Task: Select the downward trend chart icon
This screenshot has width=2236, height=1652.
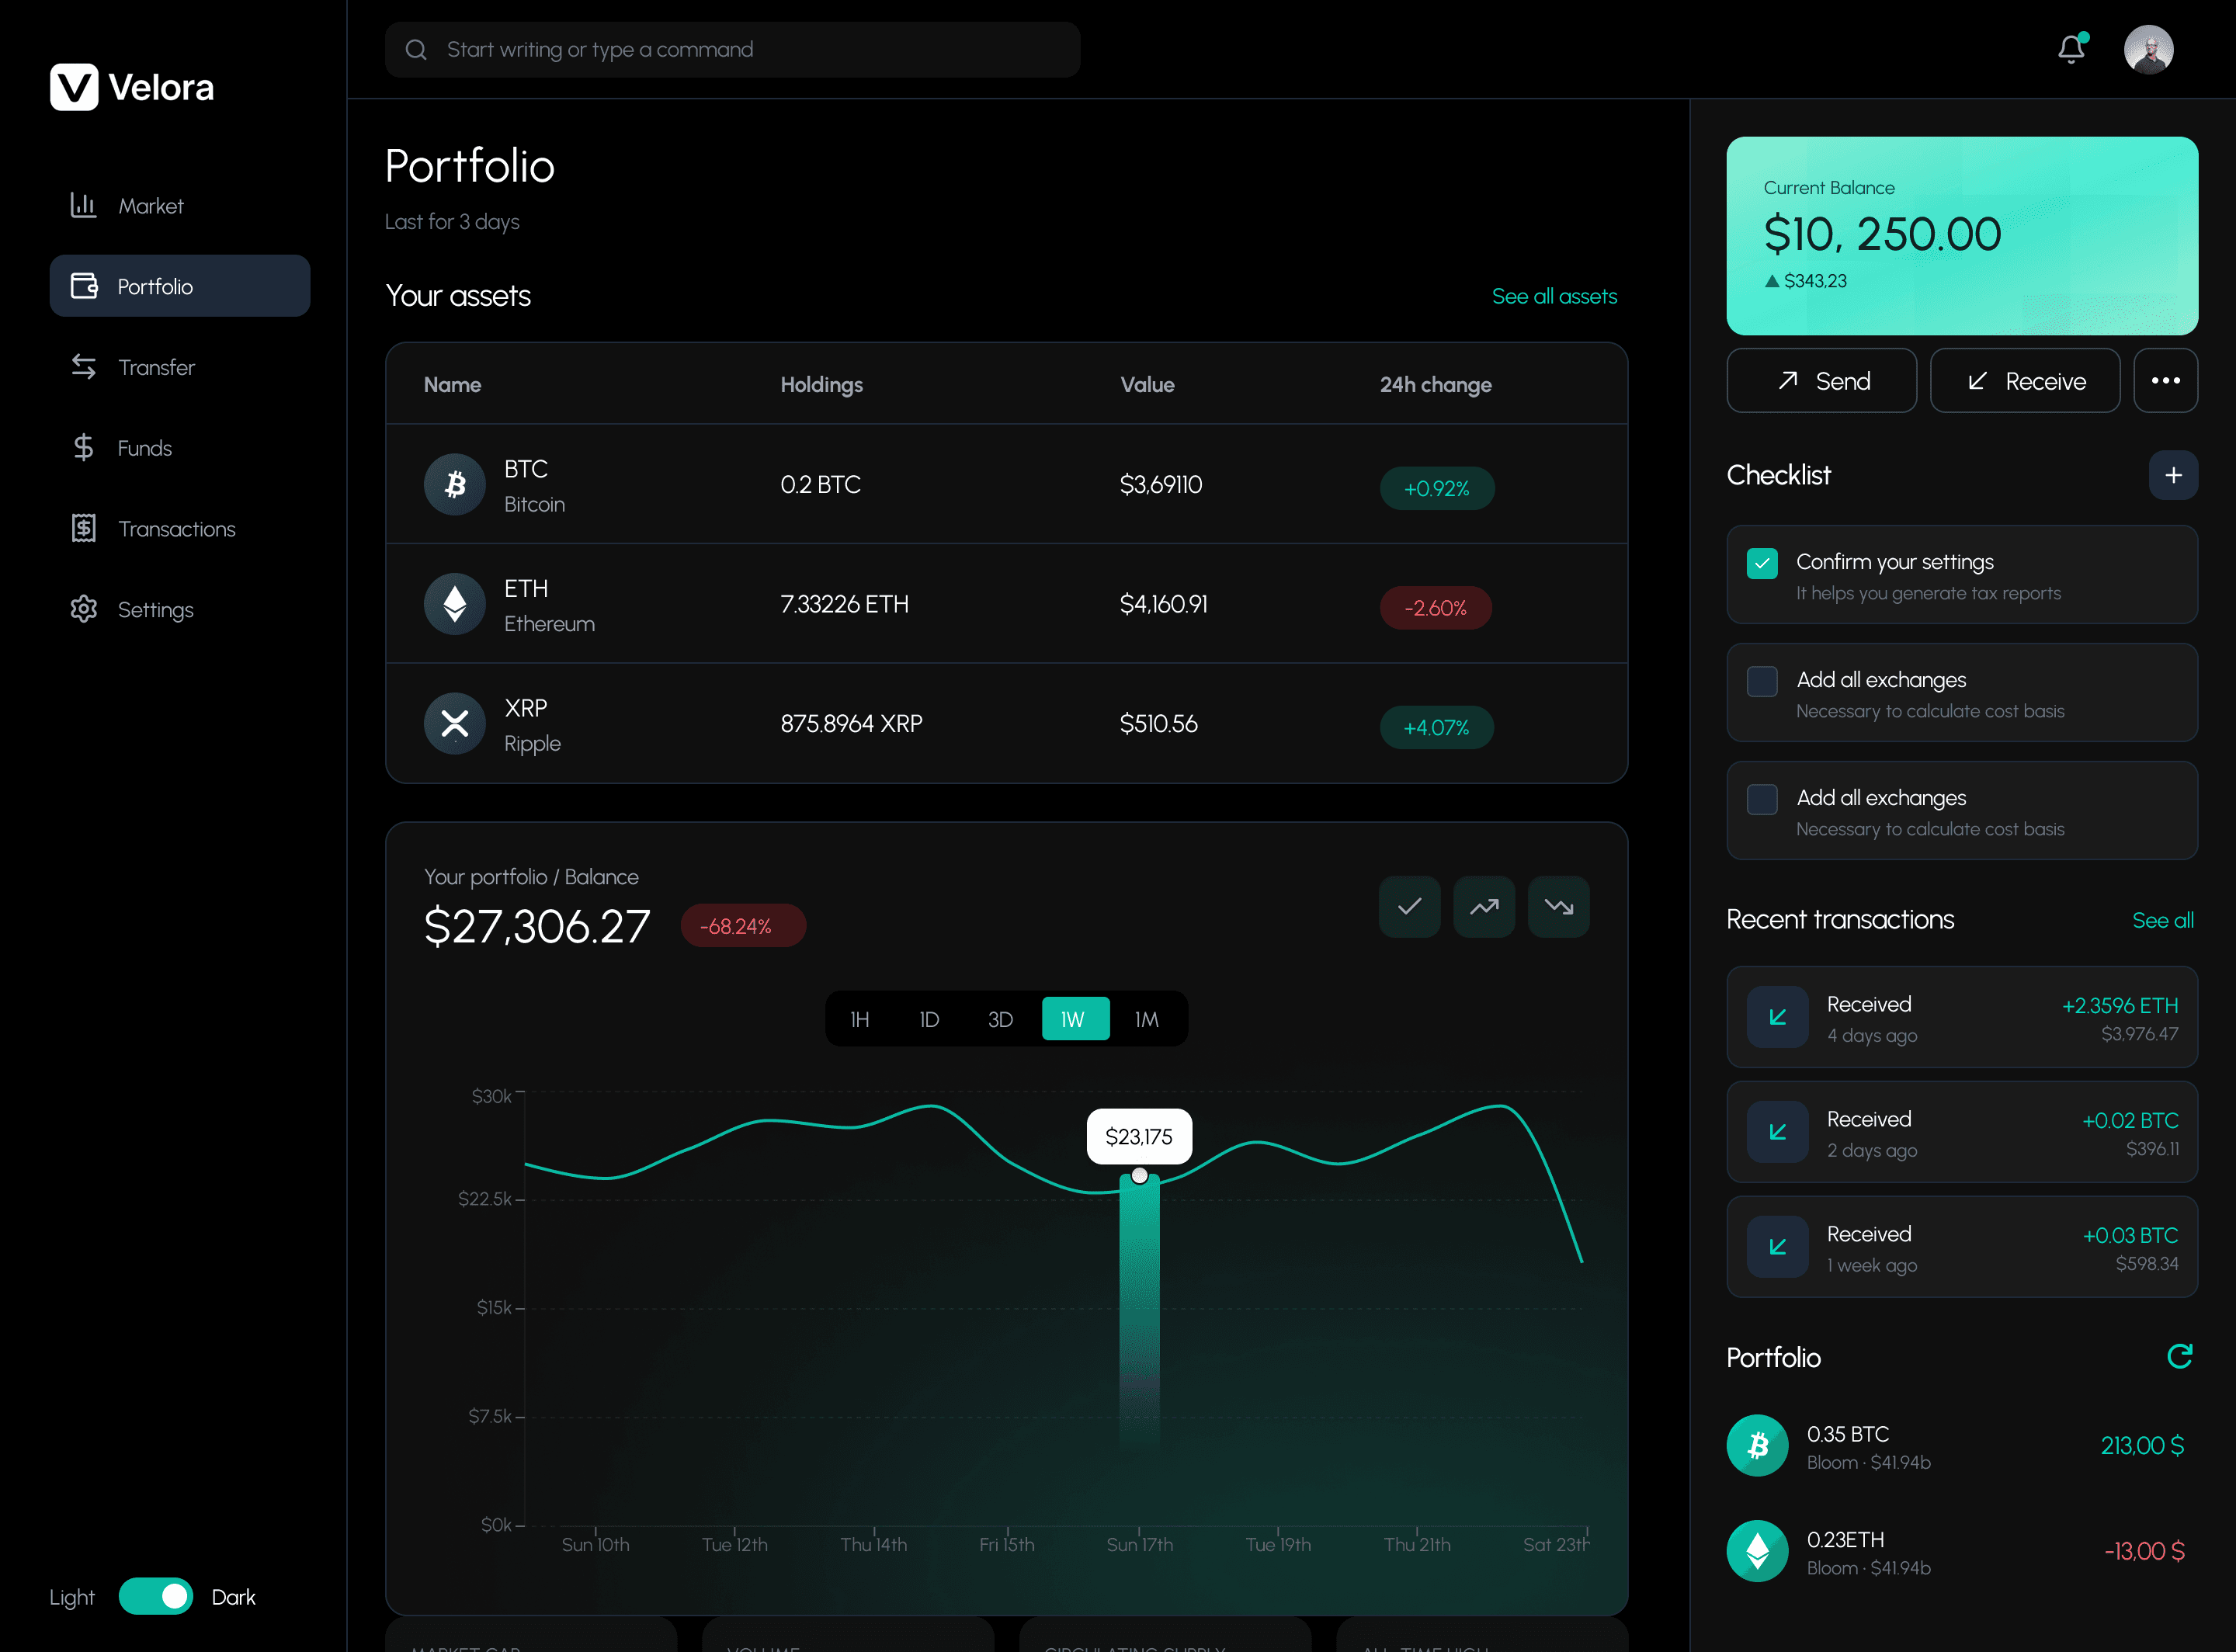Action: [x=1558, y=907]
